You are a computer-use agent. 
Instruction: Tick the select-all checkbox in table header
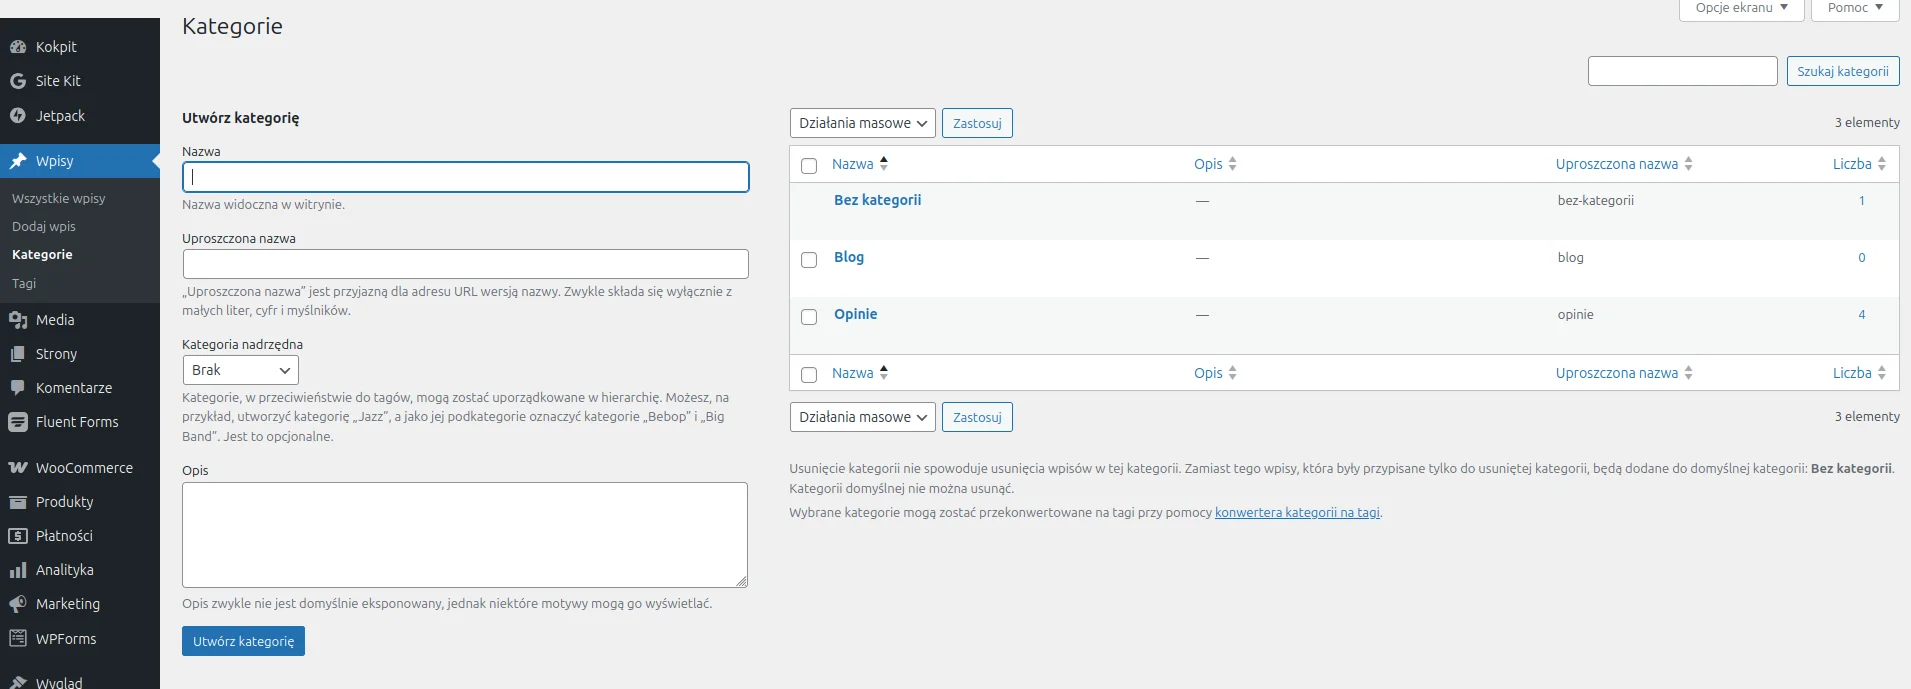(x=809, y=166)
